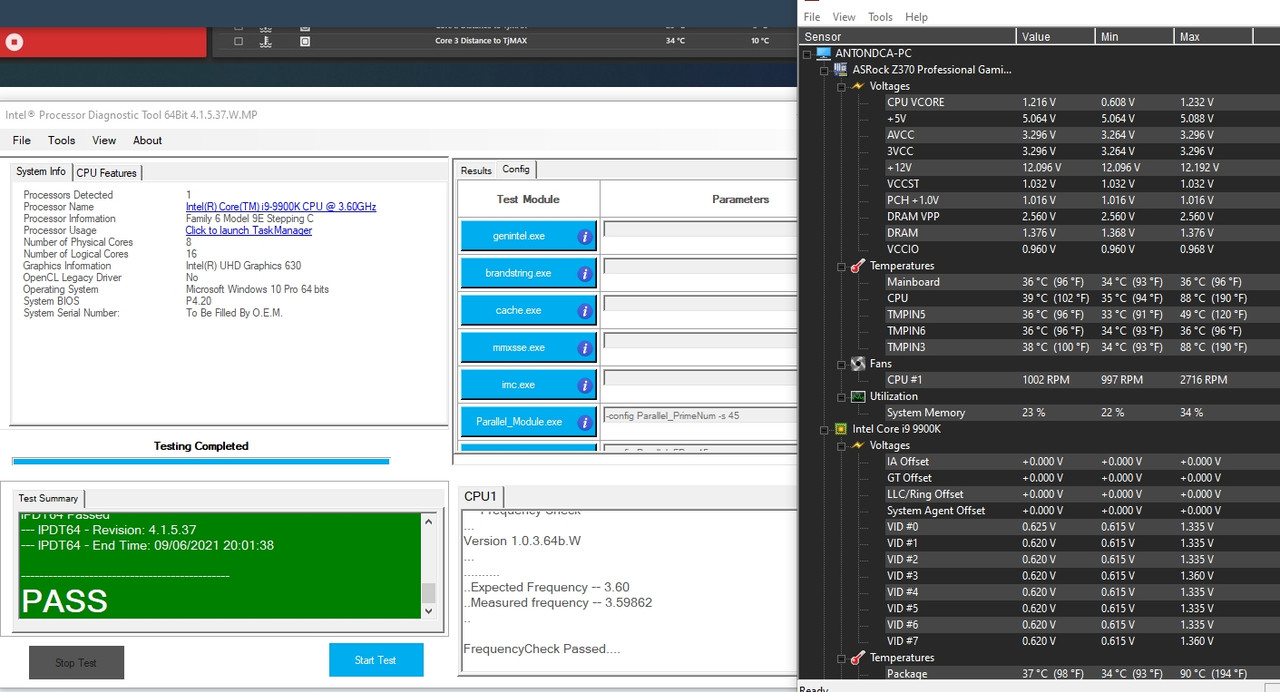
Task: Click the fan icon beside Fans
Action: pos(858,364)
